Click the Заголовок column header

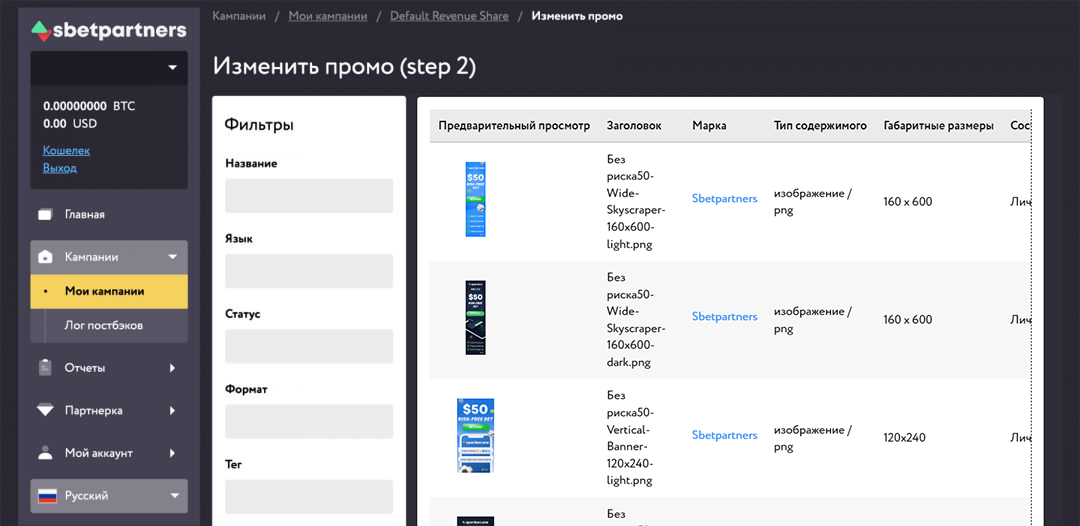pos(634,126)
